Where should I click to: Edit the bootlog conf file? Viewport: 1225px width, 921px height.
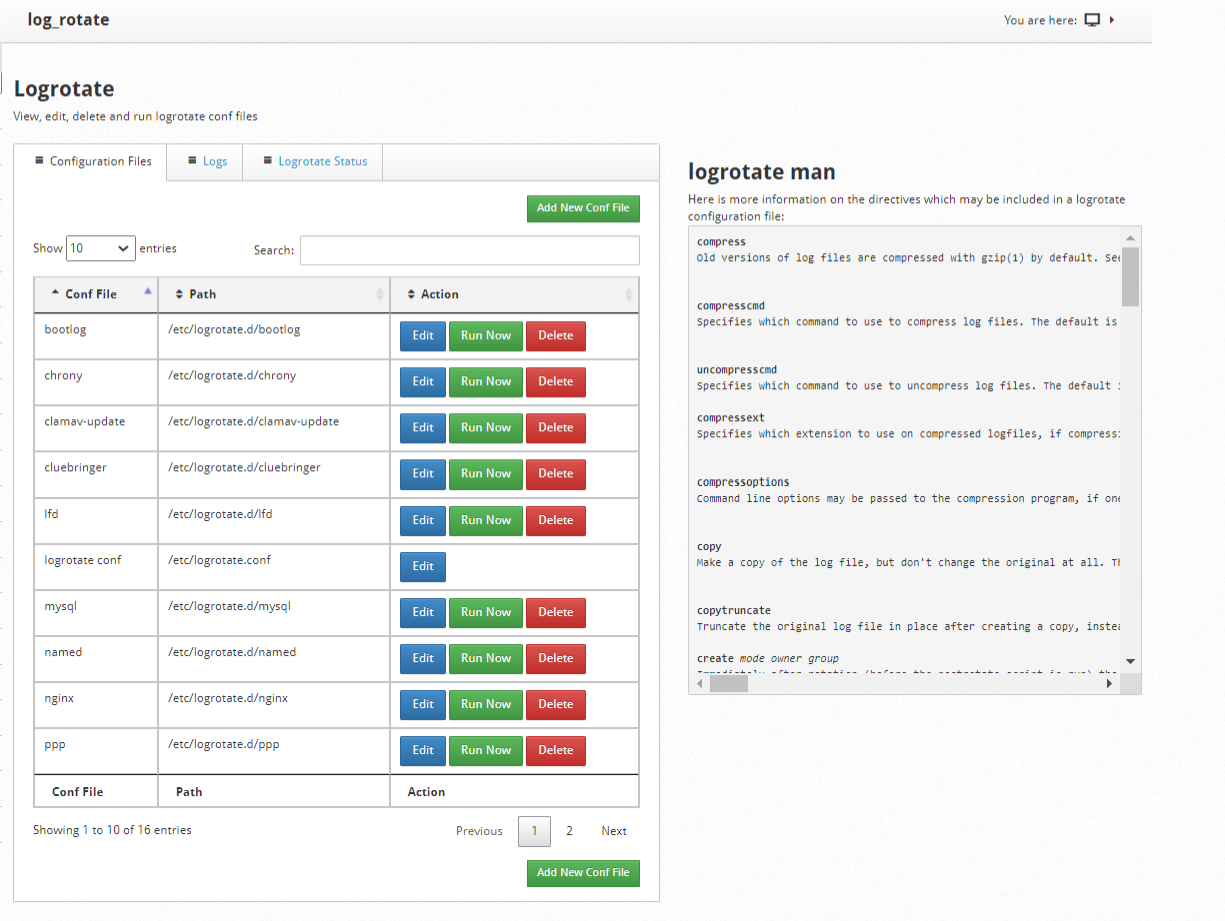(x=423, y=336)
